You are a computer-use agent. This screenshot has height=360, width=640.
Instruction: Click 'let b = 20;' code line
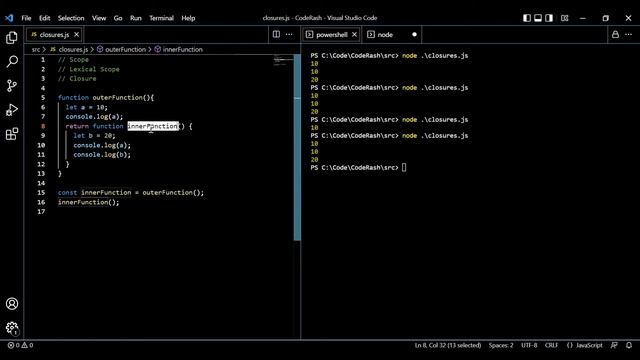tap(94, 136)
